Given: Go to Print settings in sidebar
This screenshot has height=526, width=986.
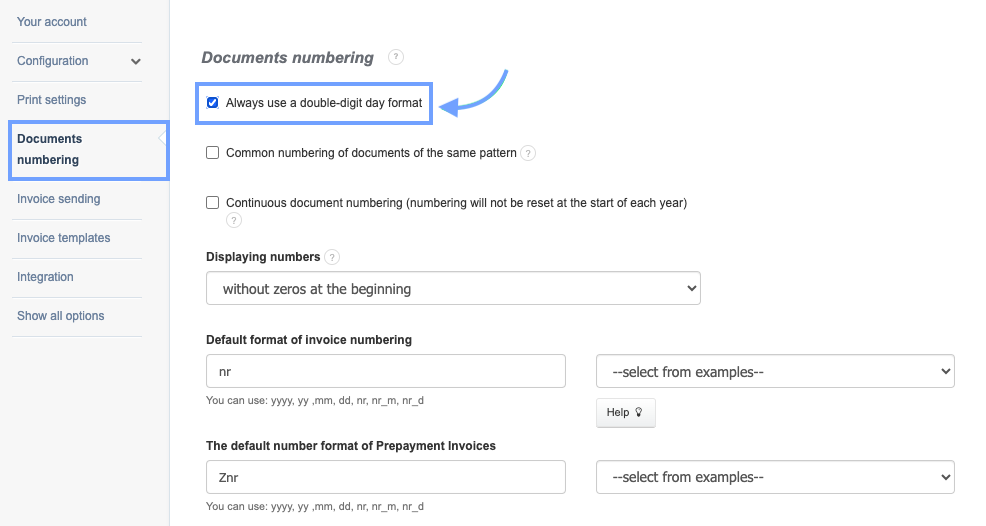Looking at the screenshot, I should pyautogui.click(x=52, y=100).
